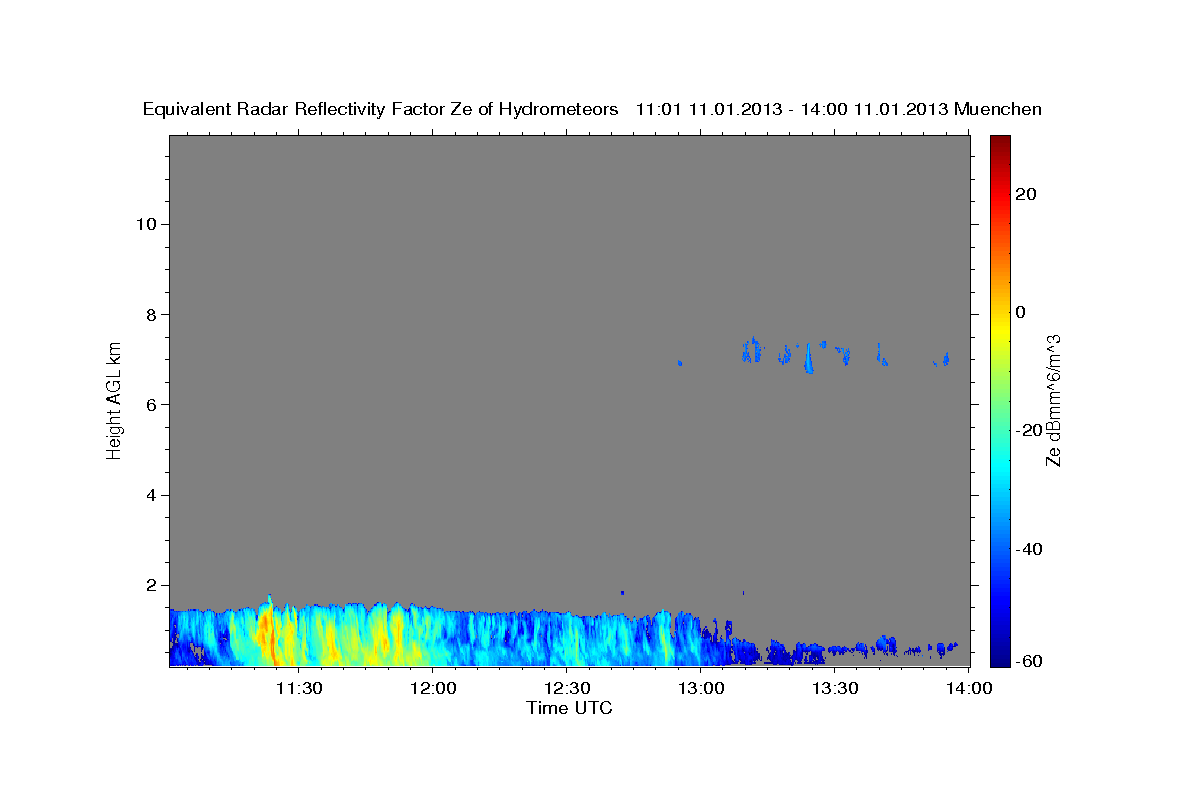Click the "Muenchen" location label in the title
The height and width of the screenshot is (800, 1200).
point(998,109)
